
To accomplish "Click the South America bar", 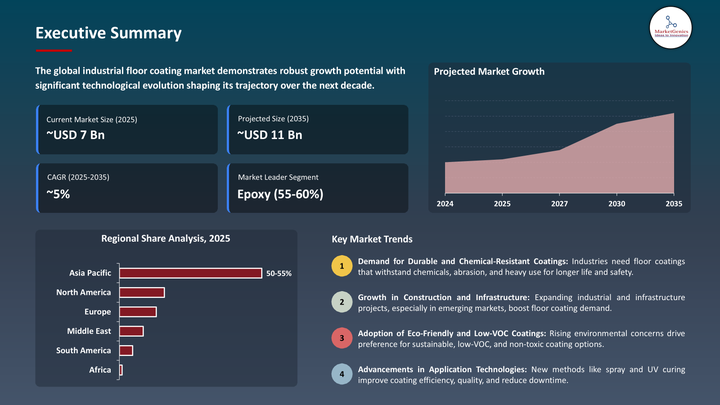I will 126,351.
